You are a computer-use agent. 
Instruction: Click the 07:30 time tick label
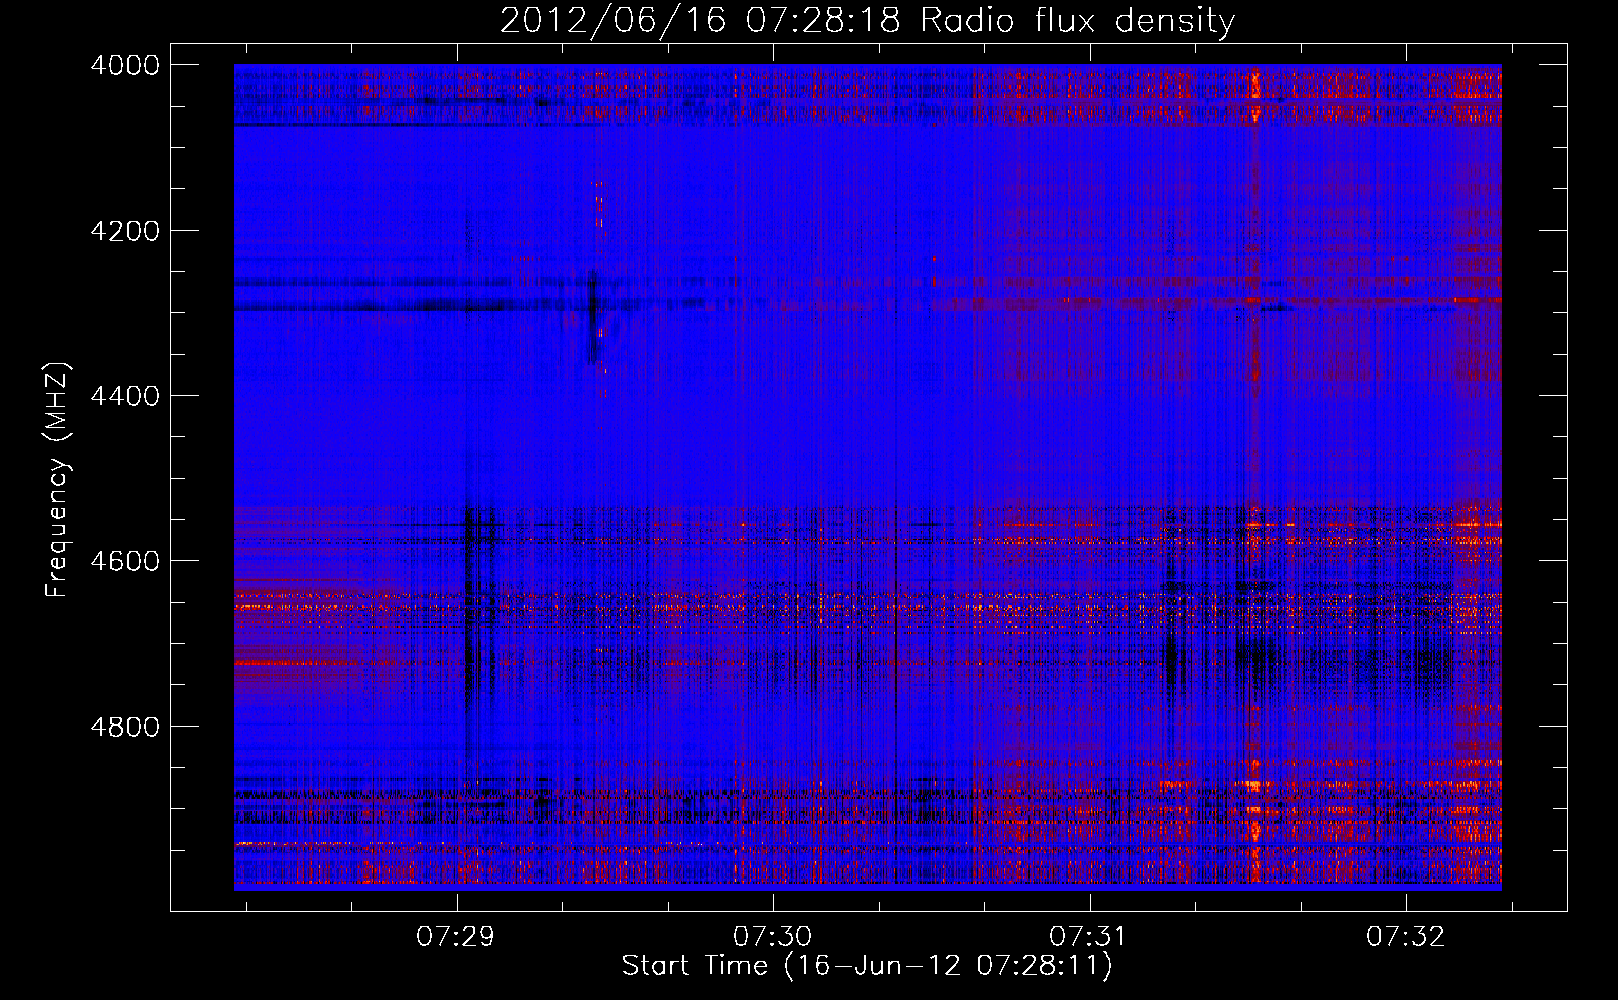coord(773,937)
